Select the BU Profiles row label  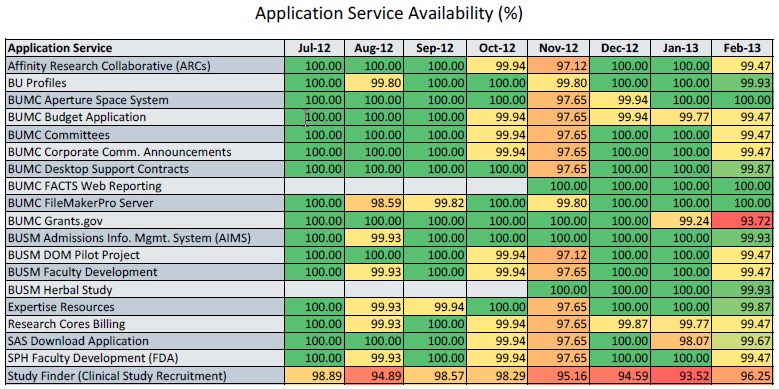(145, 82)
